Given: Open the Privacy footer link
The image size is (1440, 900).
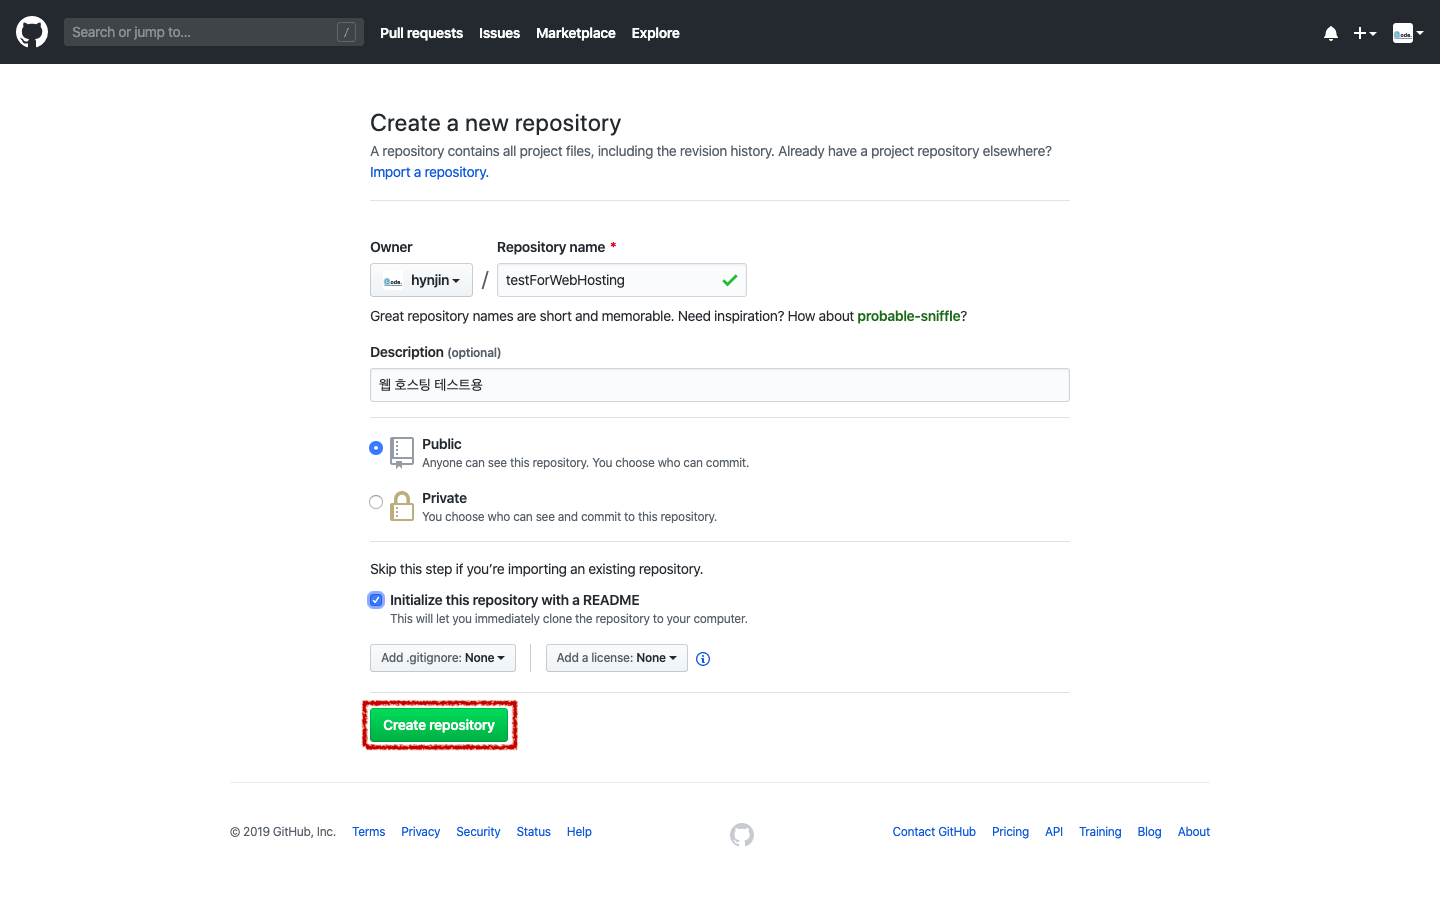Looking at the screenshot, I should point(420,832).
